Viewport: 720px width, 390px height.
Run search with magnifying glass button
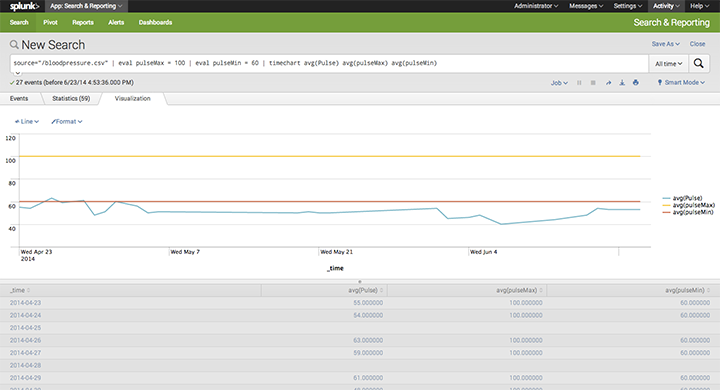pos(698,63)
